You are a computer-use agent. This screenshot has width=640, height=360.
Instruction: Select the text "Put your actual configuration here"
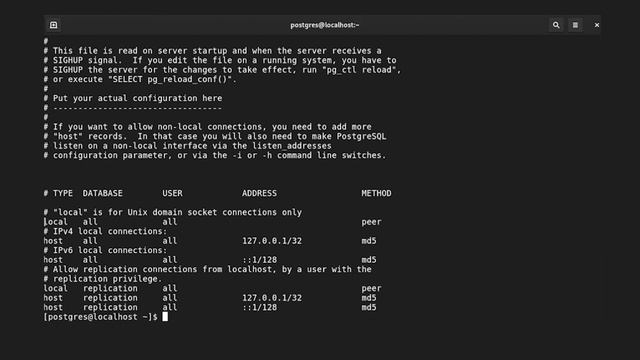[138, 98]
